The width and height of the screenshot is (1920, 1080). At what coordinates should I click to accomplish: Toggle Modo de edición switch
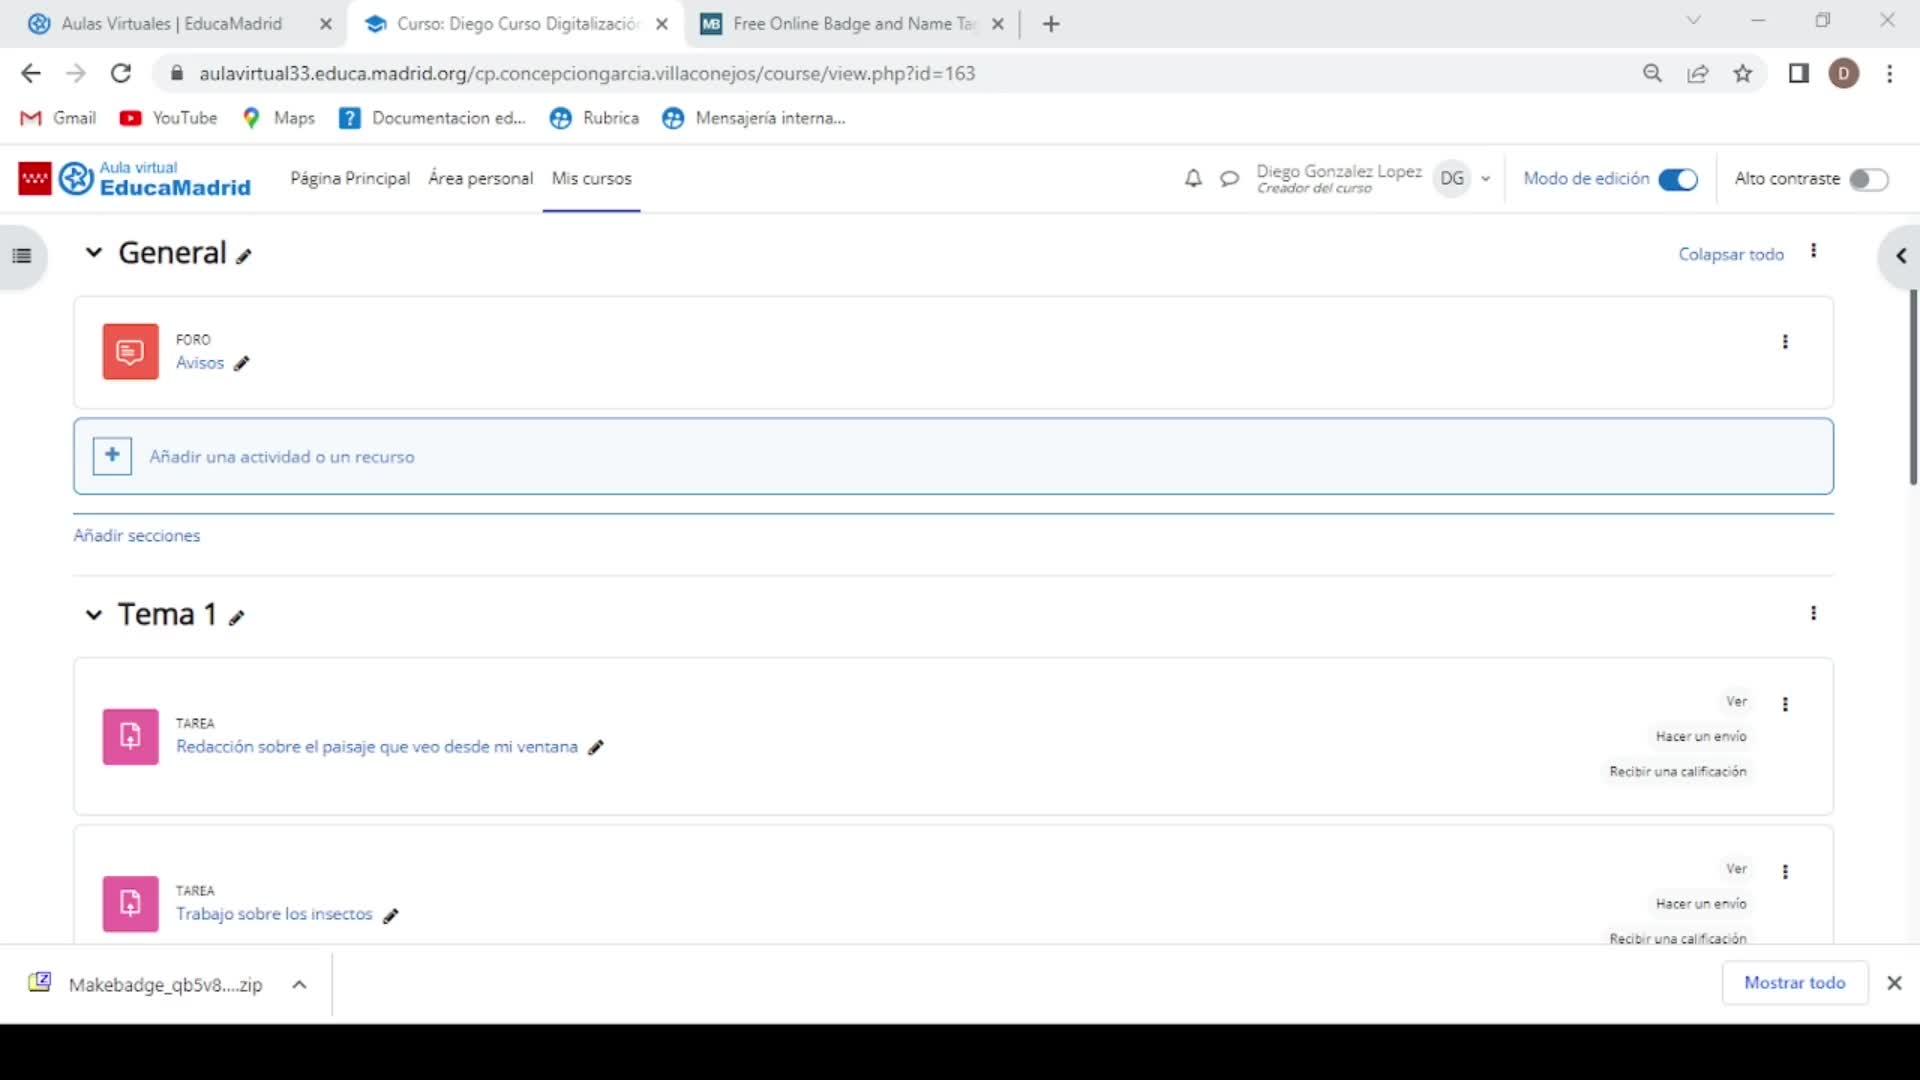pos(1678,179)
